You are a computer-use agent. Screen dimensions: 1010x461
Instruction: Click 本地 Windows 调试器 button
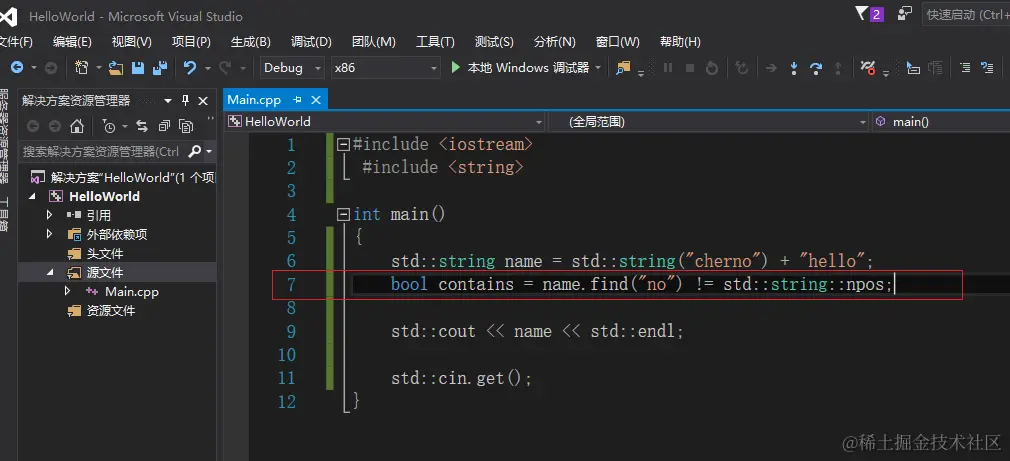point(522,68)
